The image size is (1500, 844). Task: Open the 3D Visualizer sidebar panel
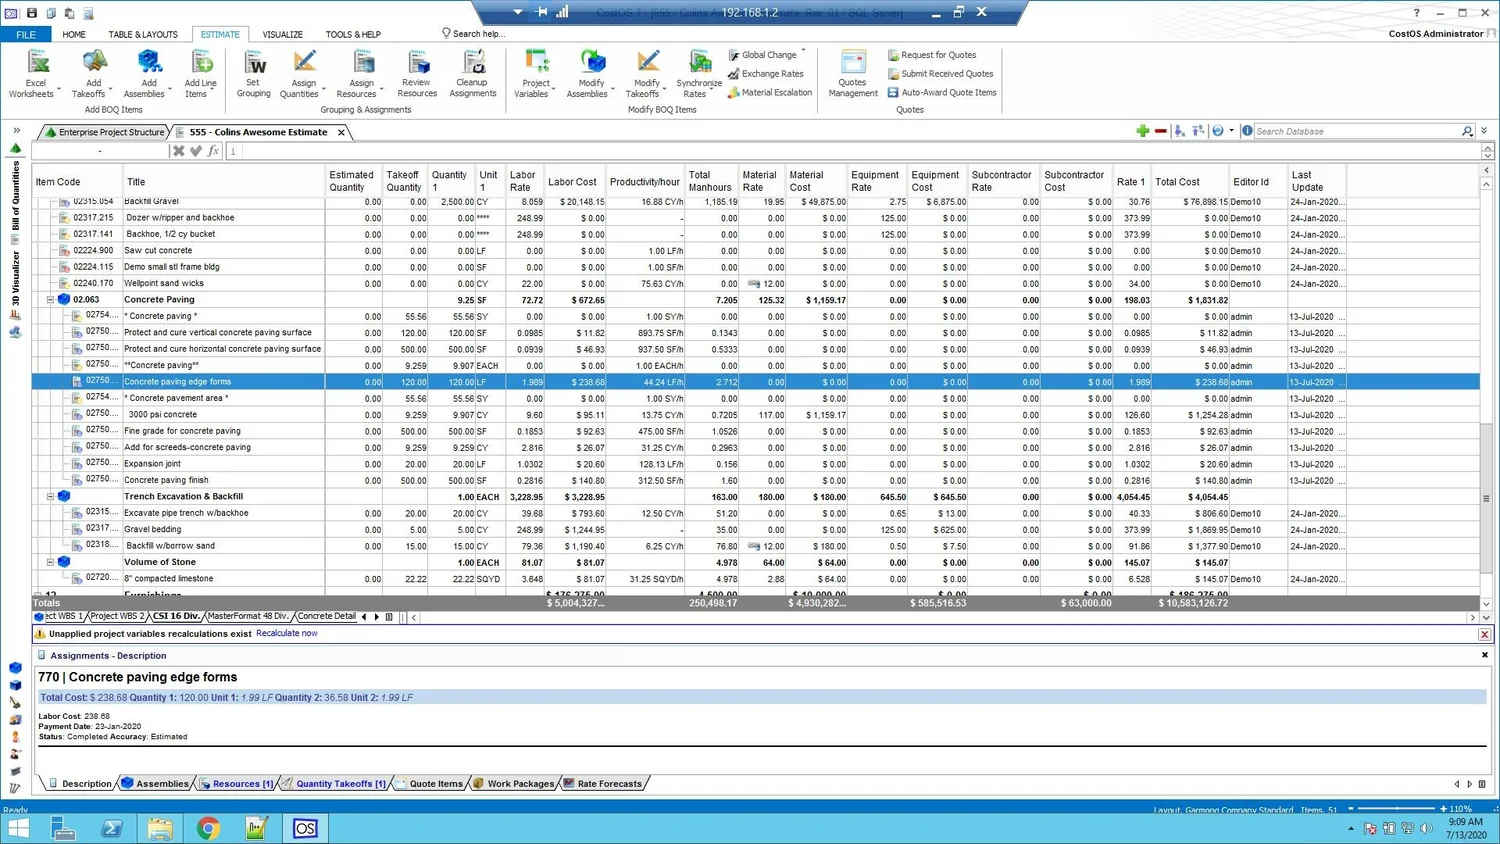tap(15, 267)
